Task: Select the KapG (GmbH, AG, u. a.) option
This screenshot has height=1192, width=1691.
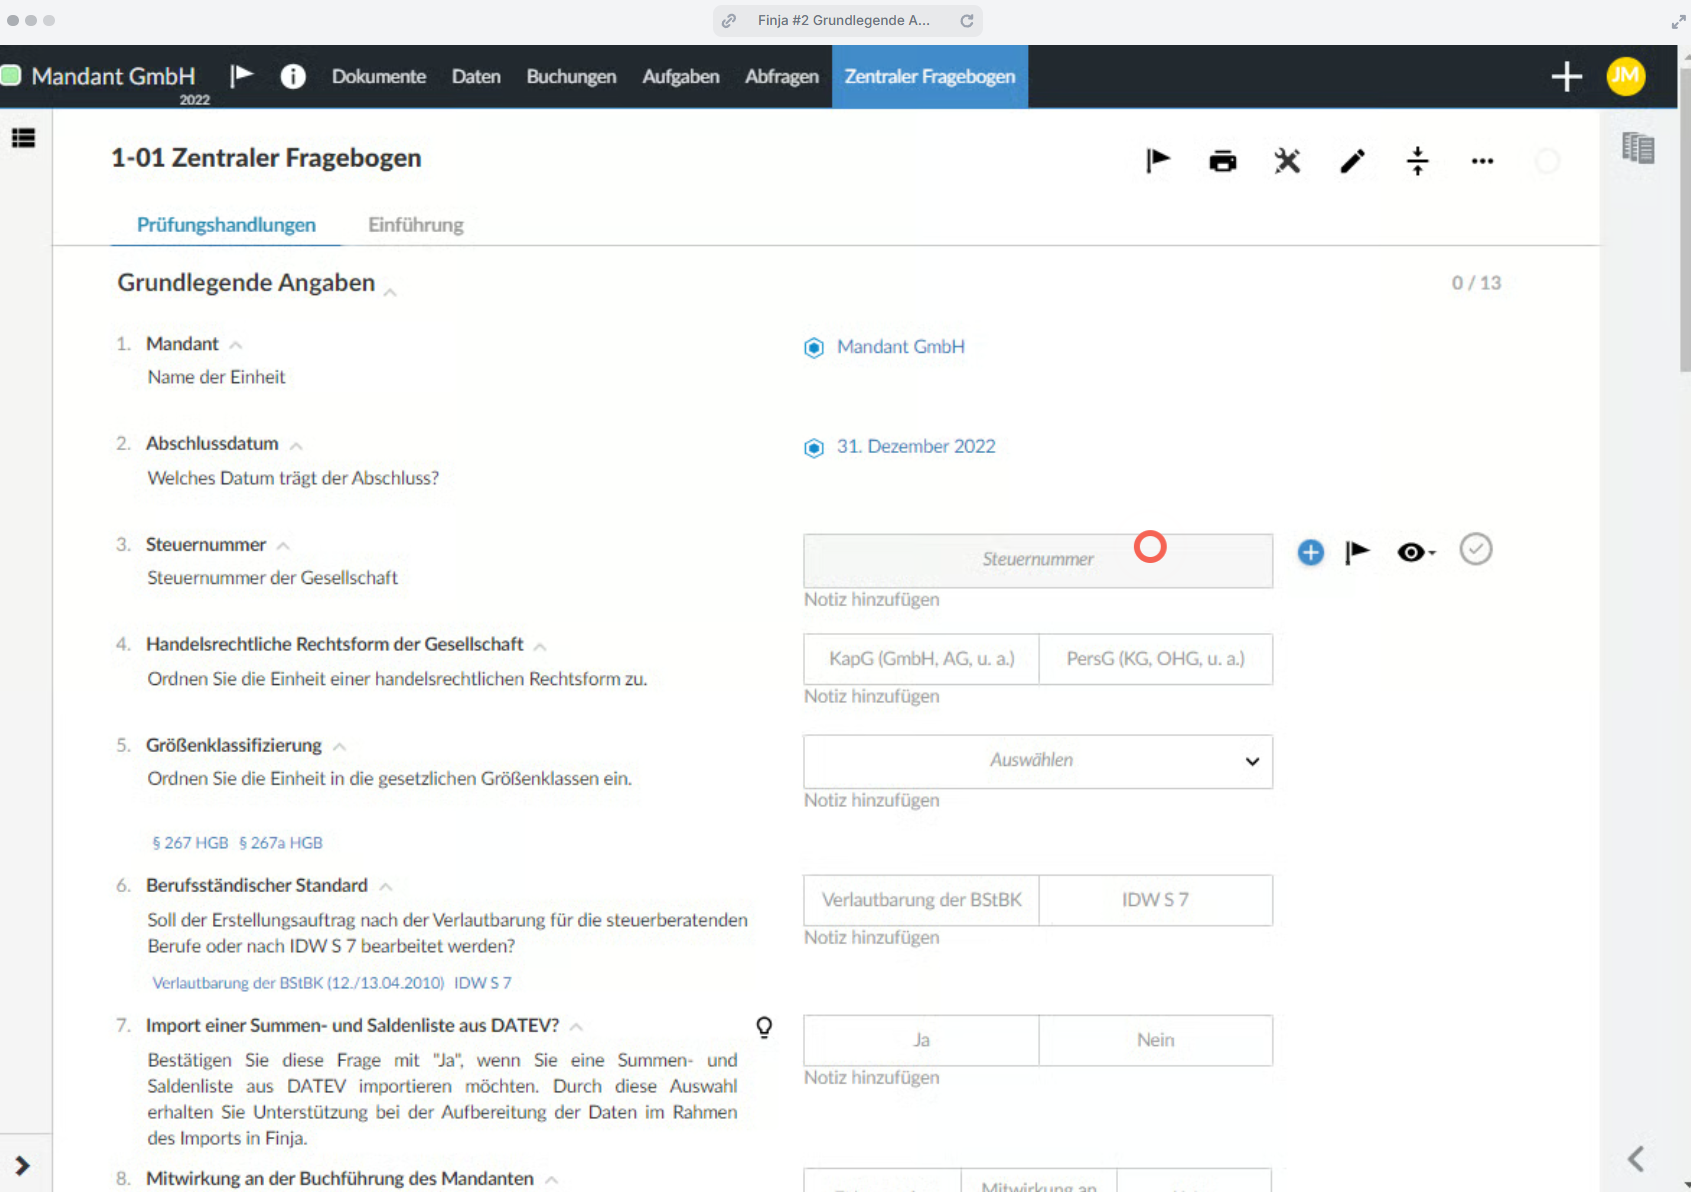Action: click(x=921, y=659)
